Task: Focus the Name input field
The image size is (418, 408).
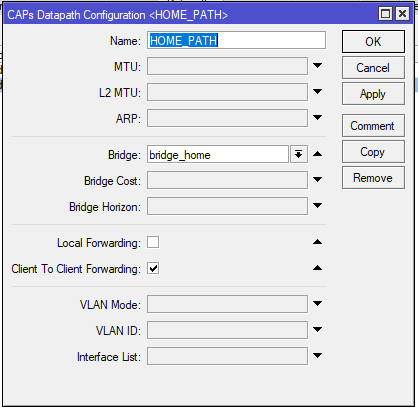Action: tap(236, 40)
